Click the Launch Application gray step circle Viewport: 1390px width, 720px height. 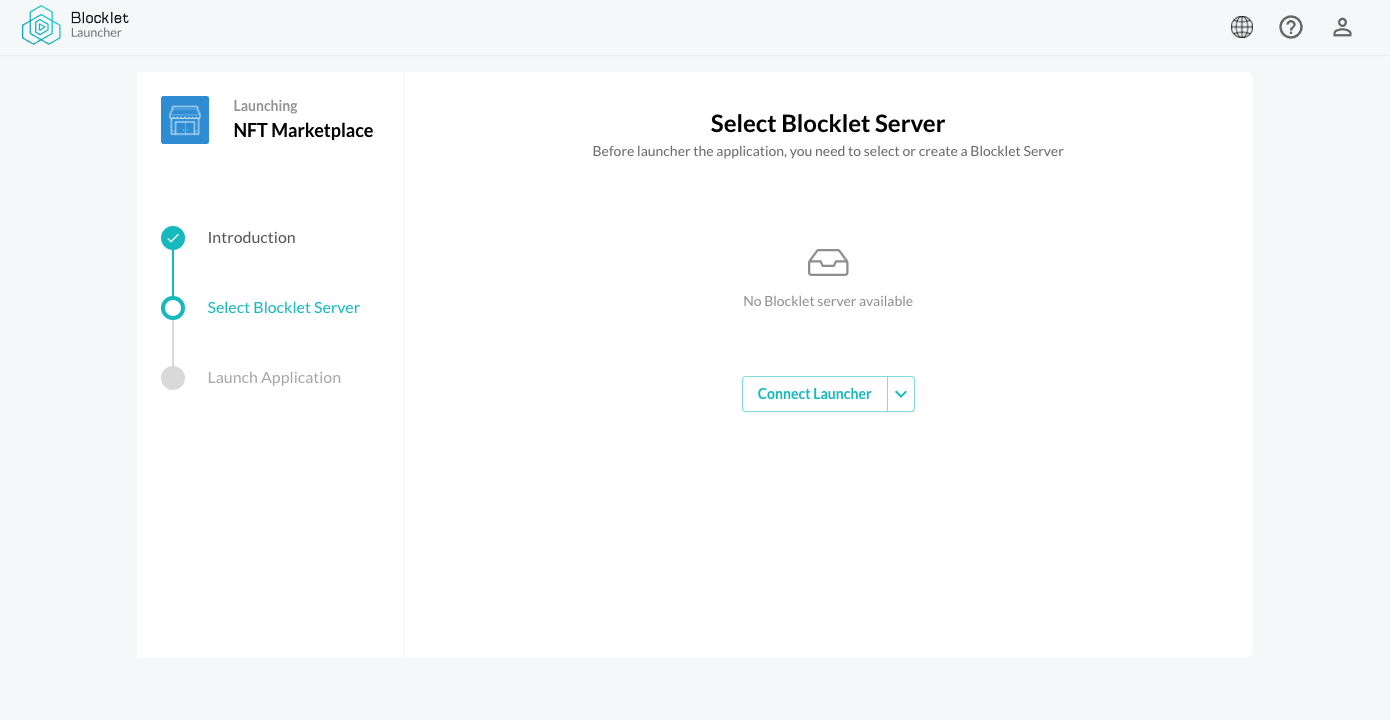click(x=173, y=378)
